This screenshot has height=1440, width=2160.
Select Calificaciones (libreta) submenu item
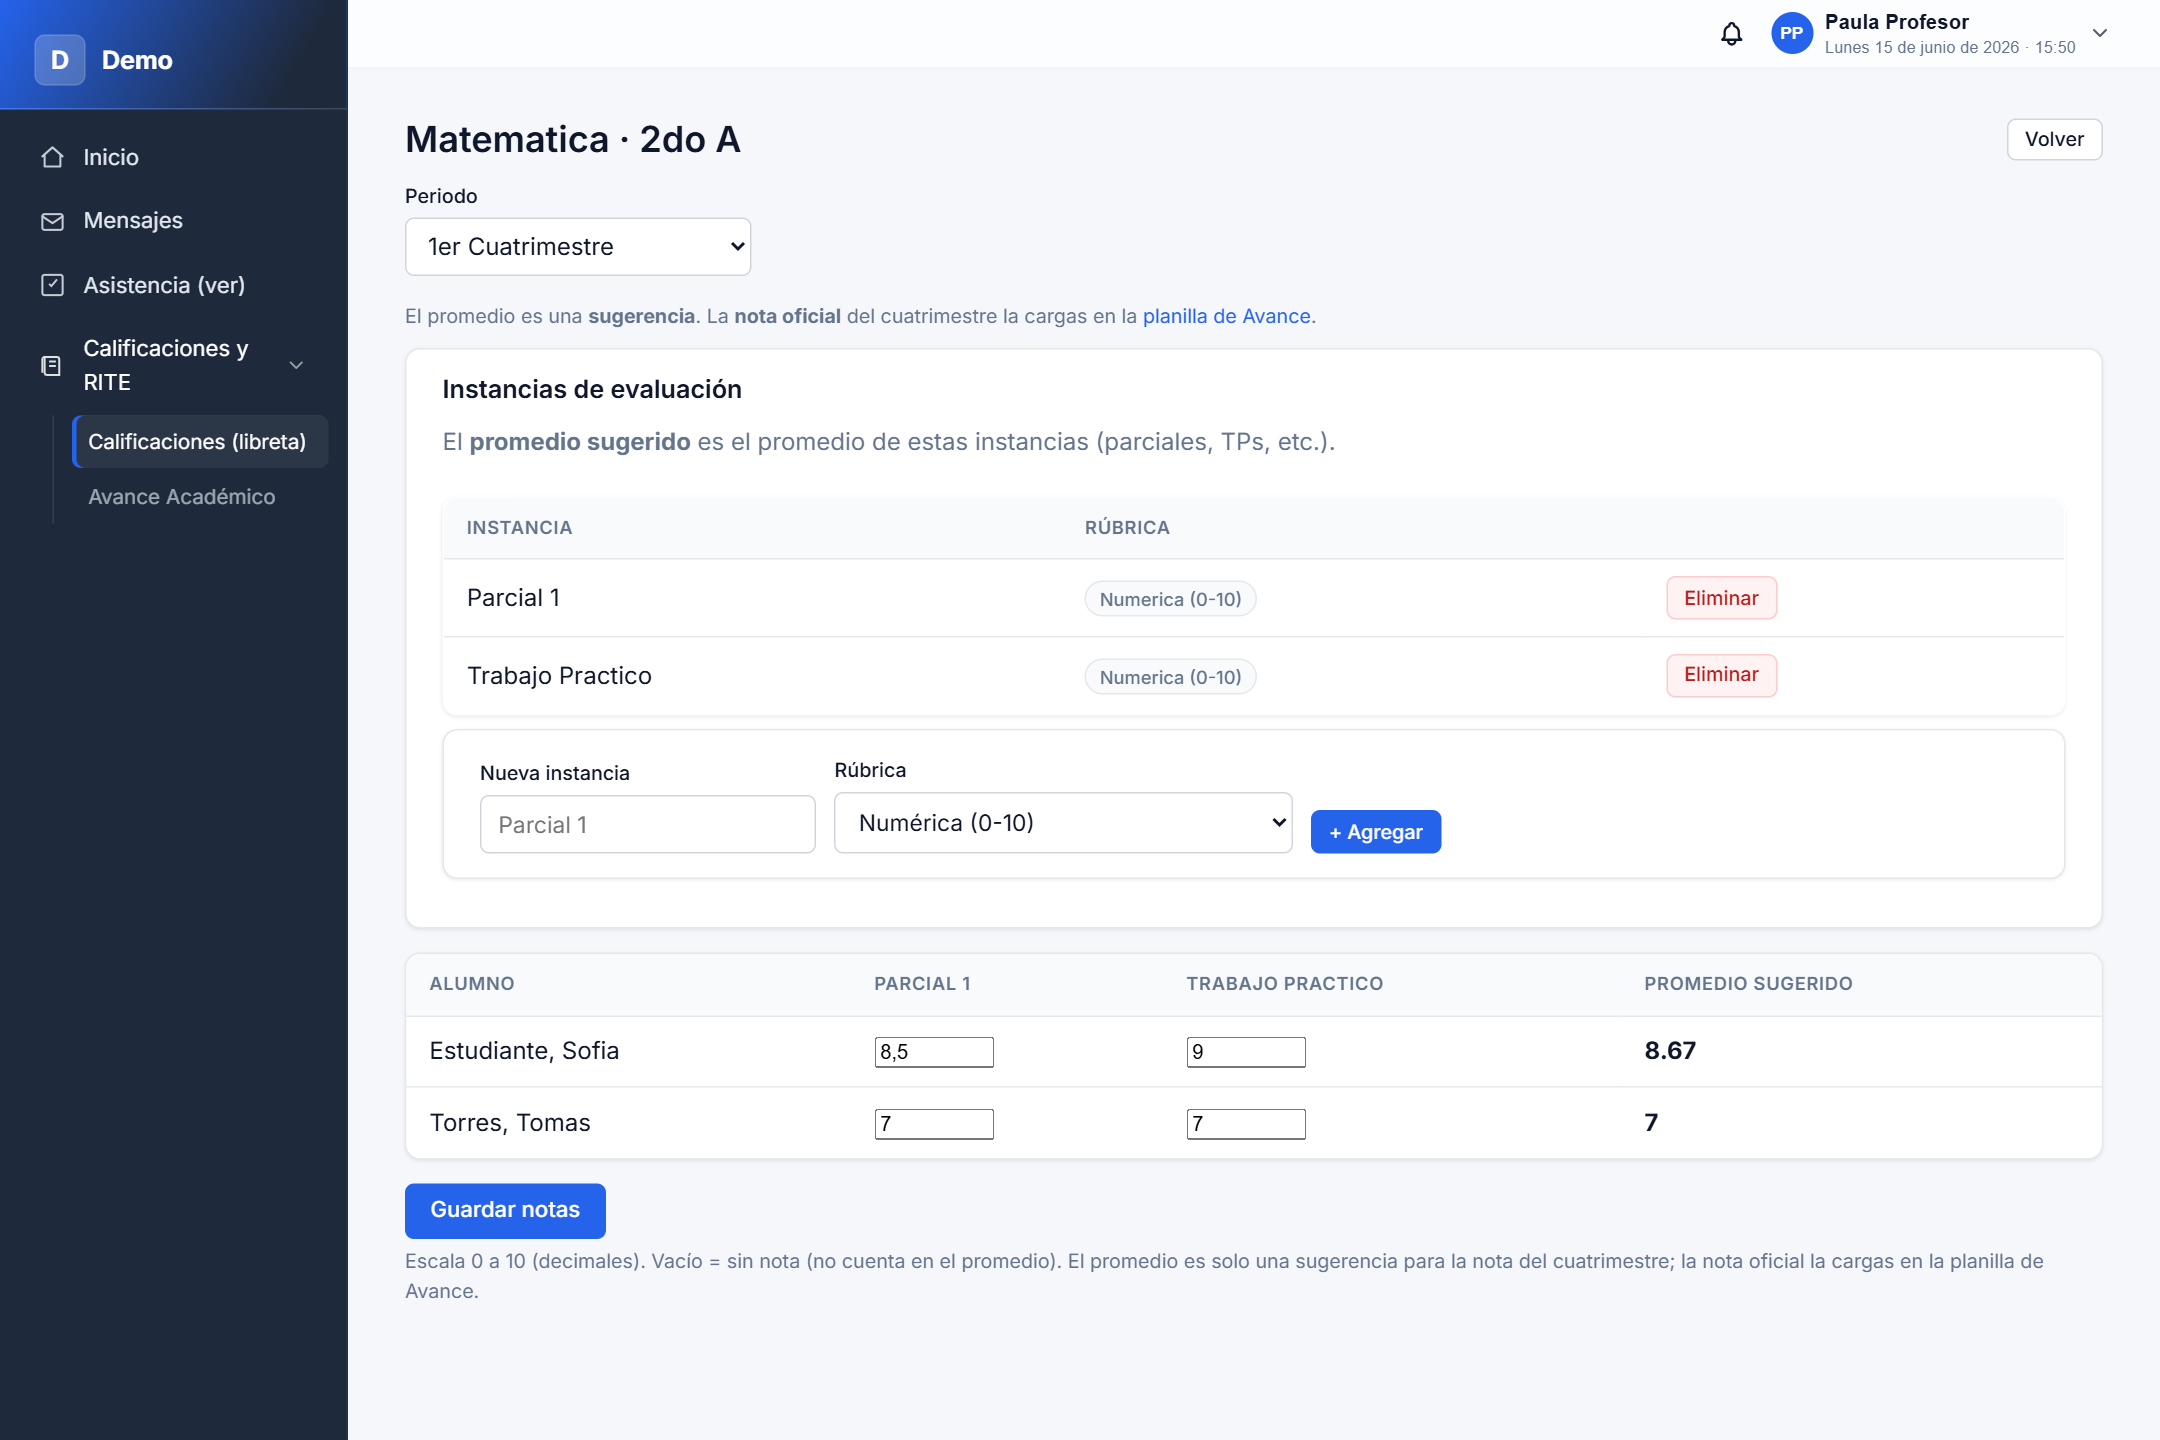tap(200, 442)
